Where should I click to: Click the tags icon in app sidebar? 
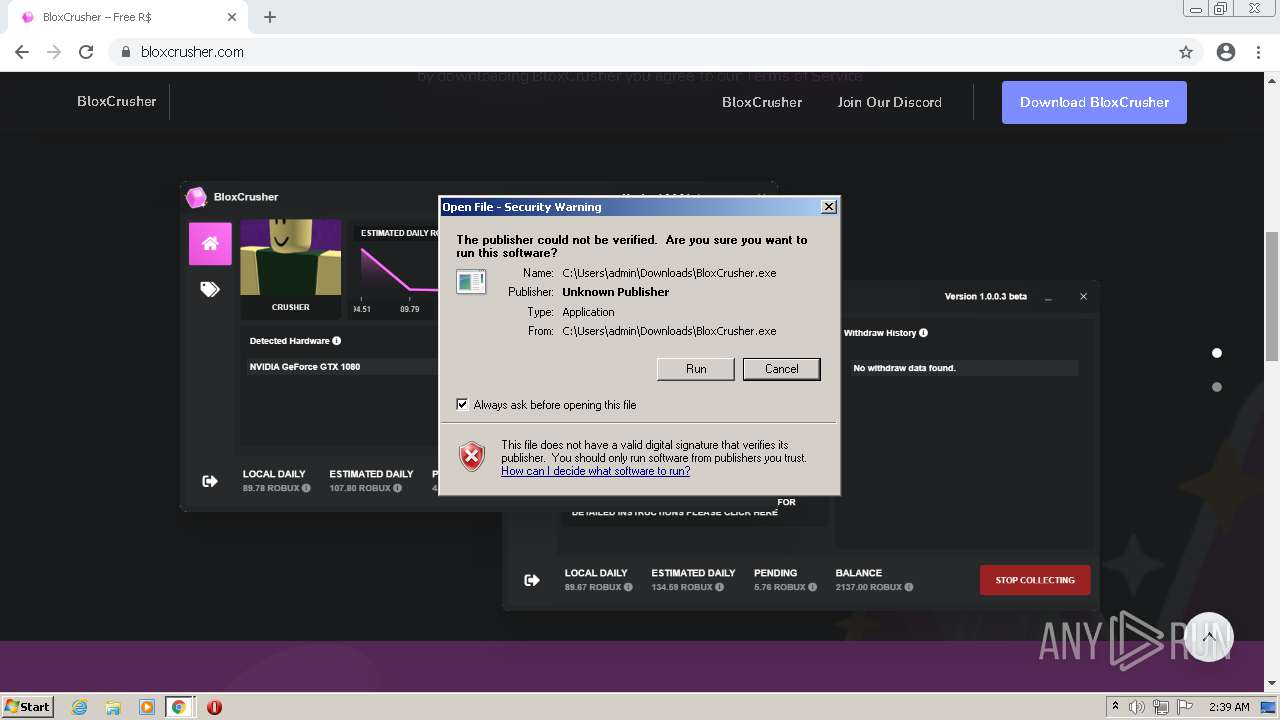[x=210, y=289]
